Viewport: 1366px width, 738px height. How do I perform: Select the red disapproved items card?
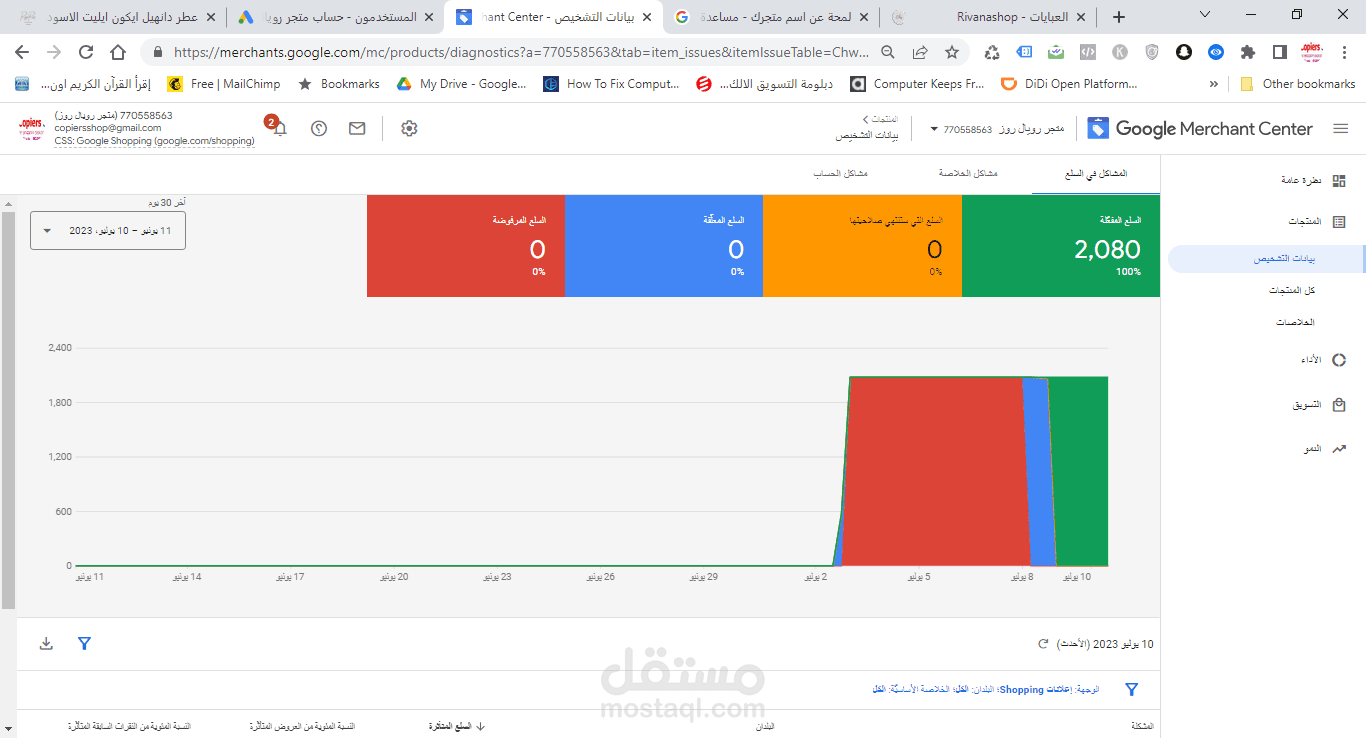point(466,246)
